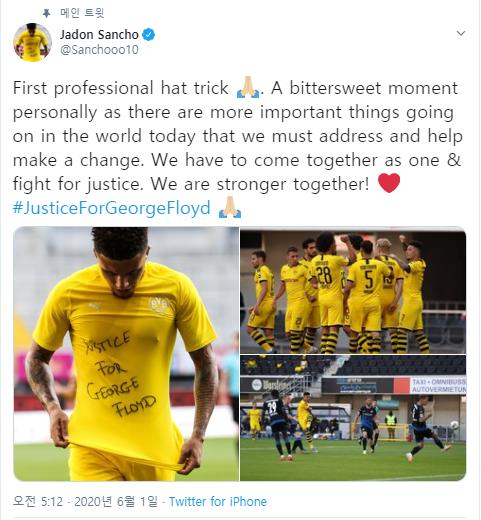
Task: Click the blue verified badge icon
Action: tap(149, 35)
